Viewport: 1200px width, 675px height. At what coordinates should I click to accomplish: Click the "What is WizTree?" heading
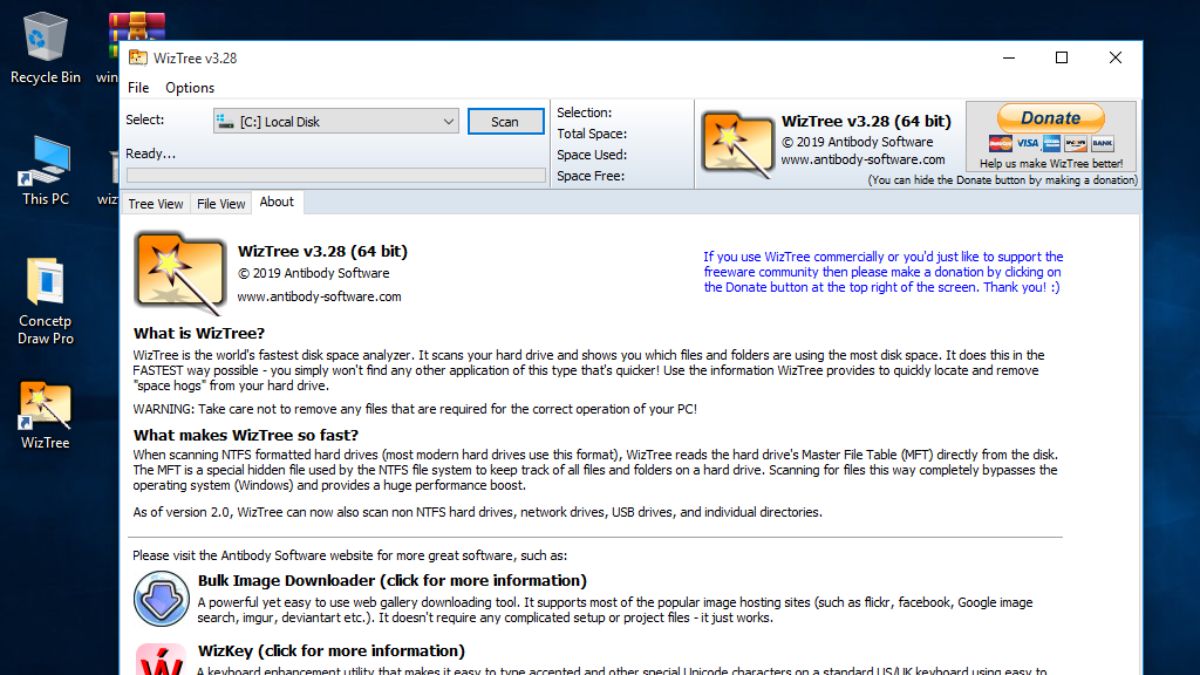199,333
